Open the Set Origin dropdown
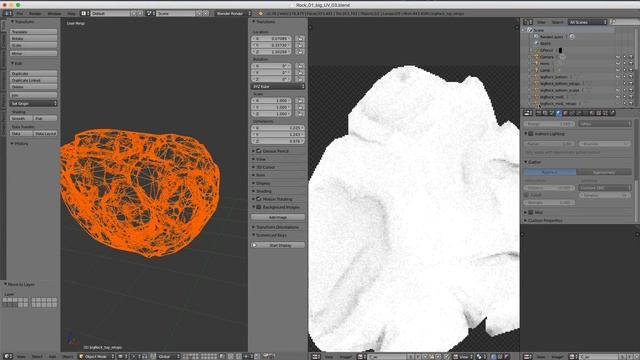This screenshot has width=640, height=360. point(33,103)
